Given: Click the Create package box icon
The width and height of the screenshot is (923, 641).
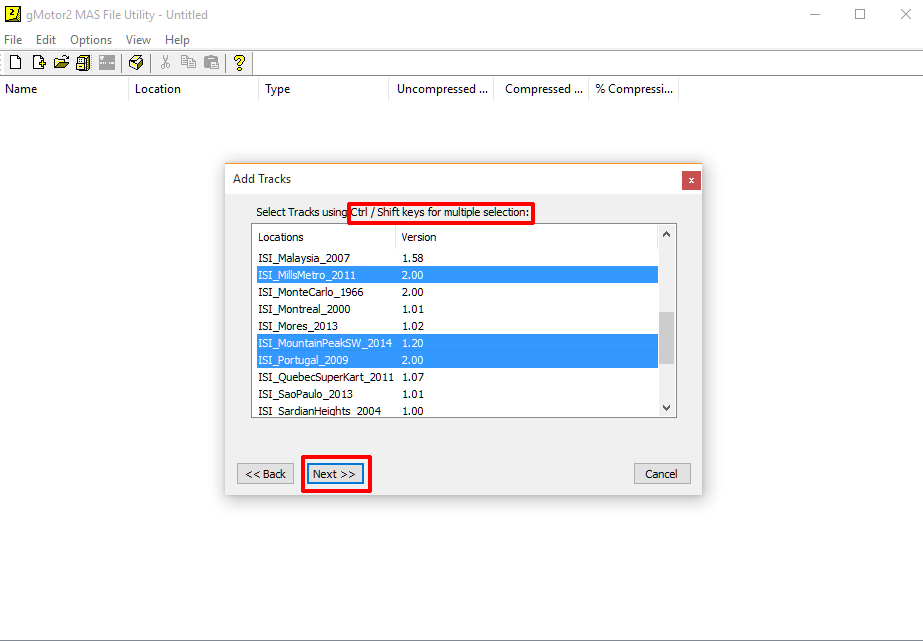Looking at the screenshot, I should pyautogui.click(x=136, y=62).
